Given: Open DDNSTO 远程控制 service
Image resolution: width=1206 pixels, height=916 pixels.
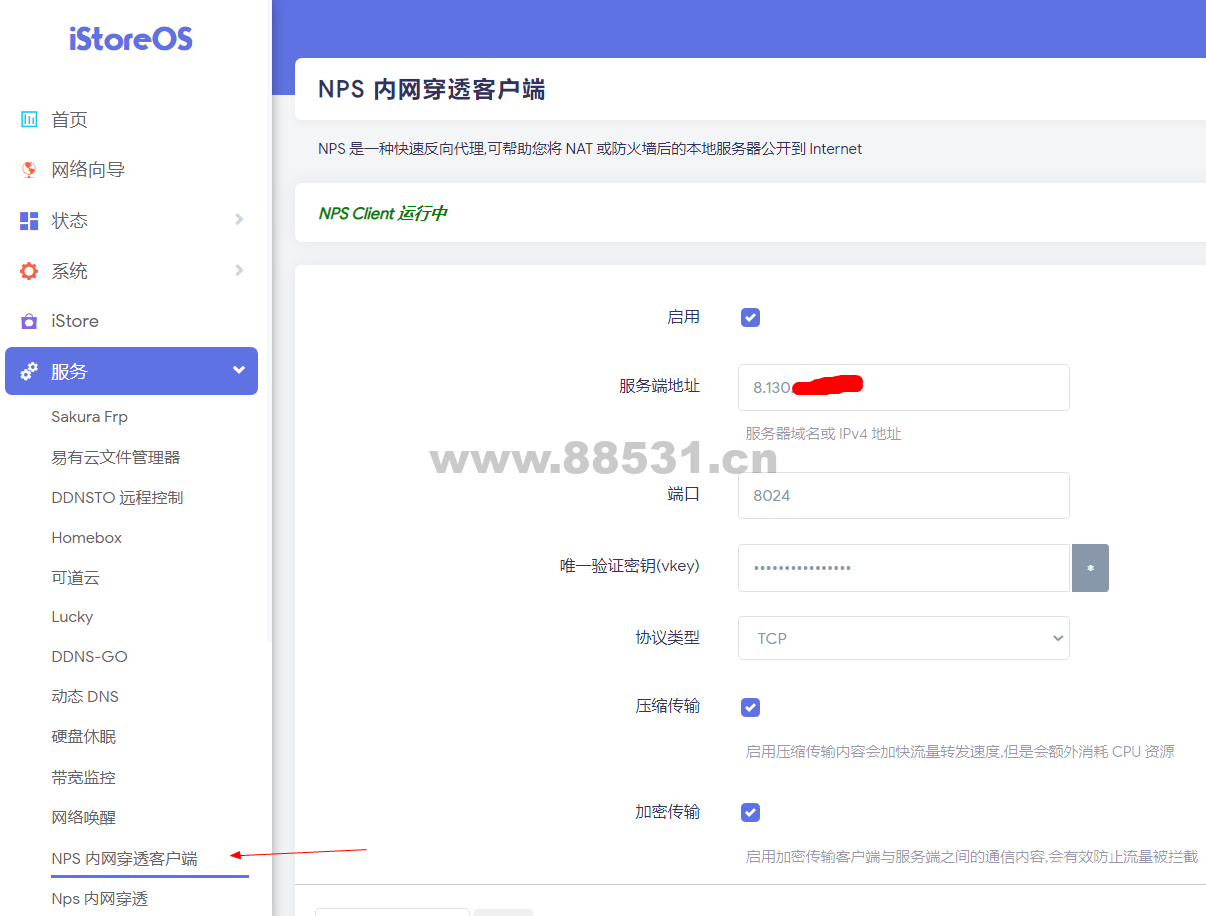Looking at the screenshot, I should 117,497.
